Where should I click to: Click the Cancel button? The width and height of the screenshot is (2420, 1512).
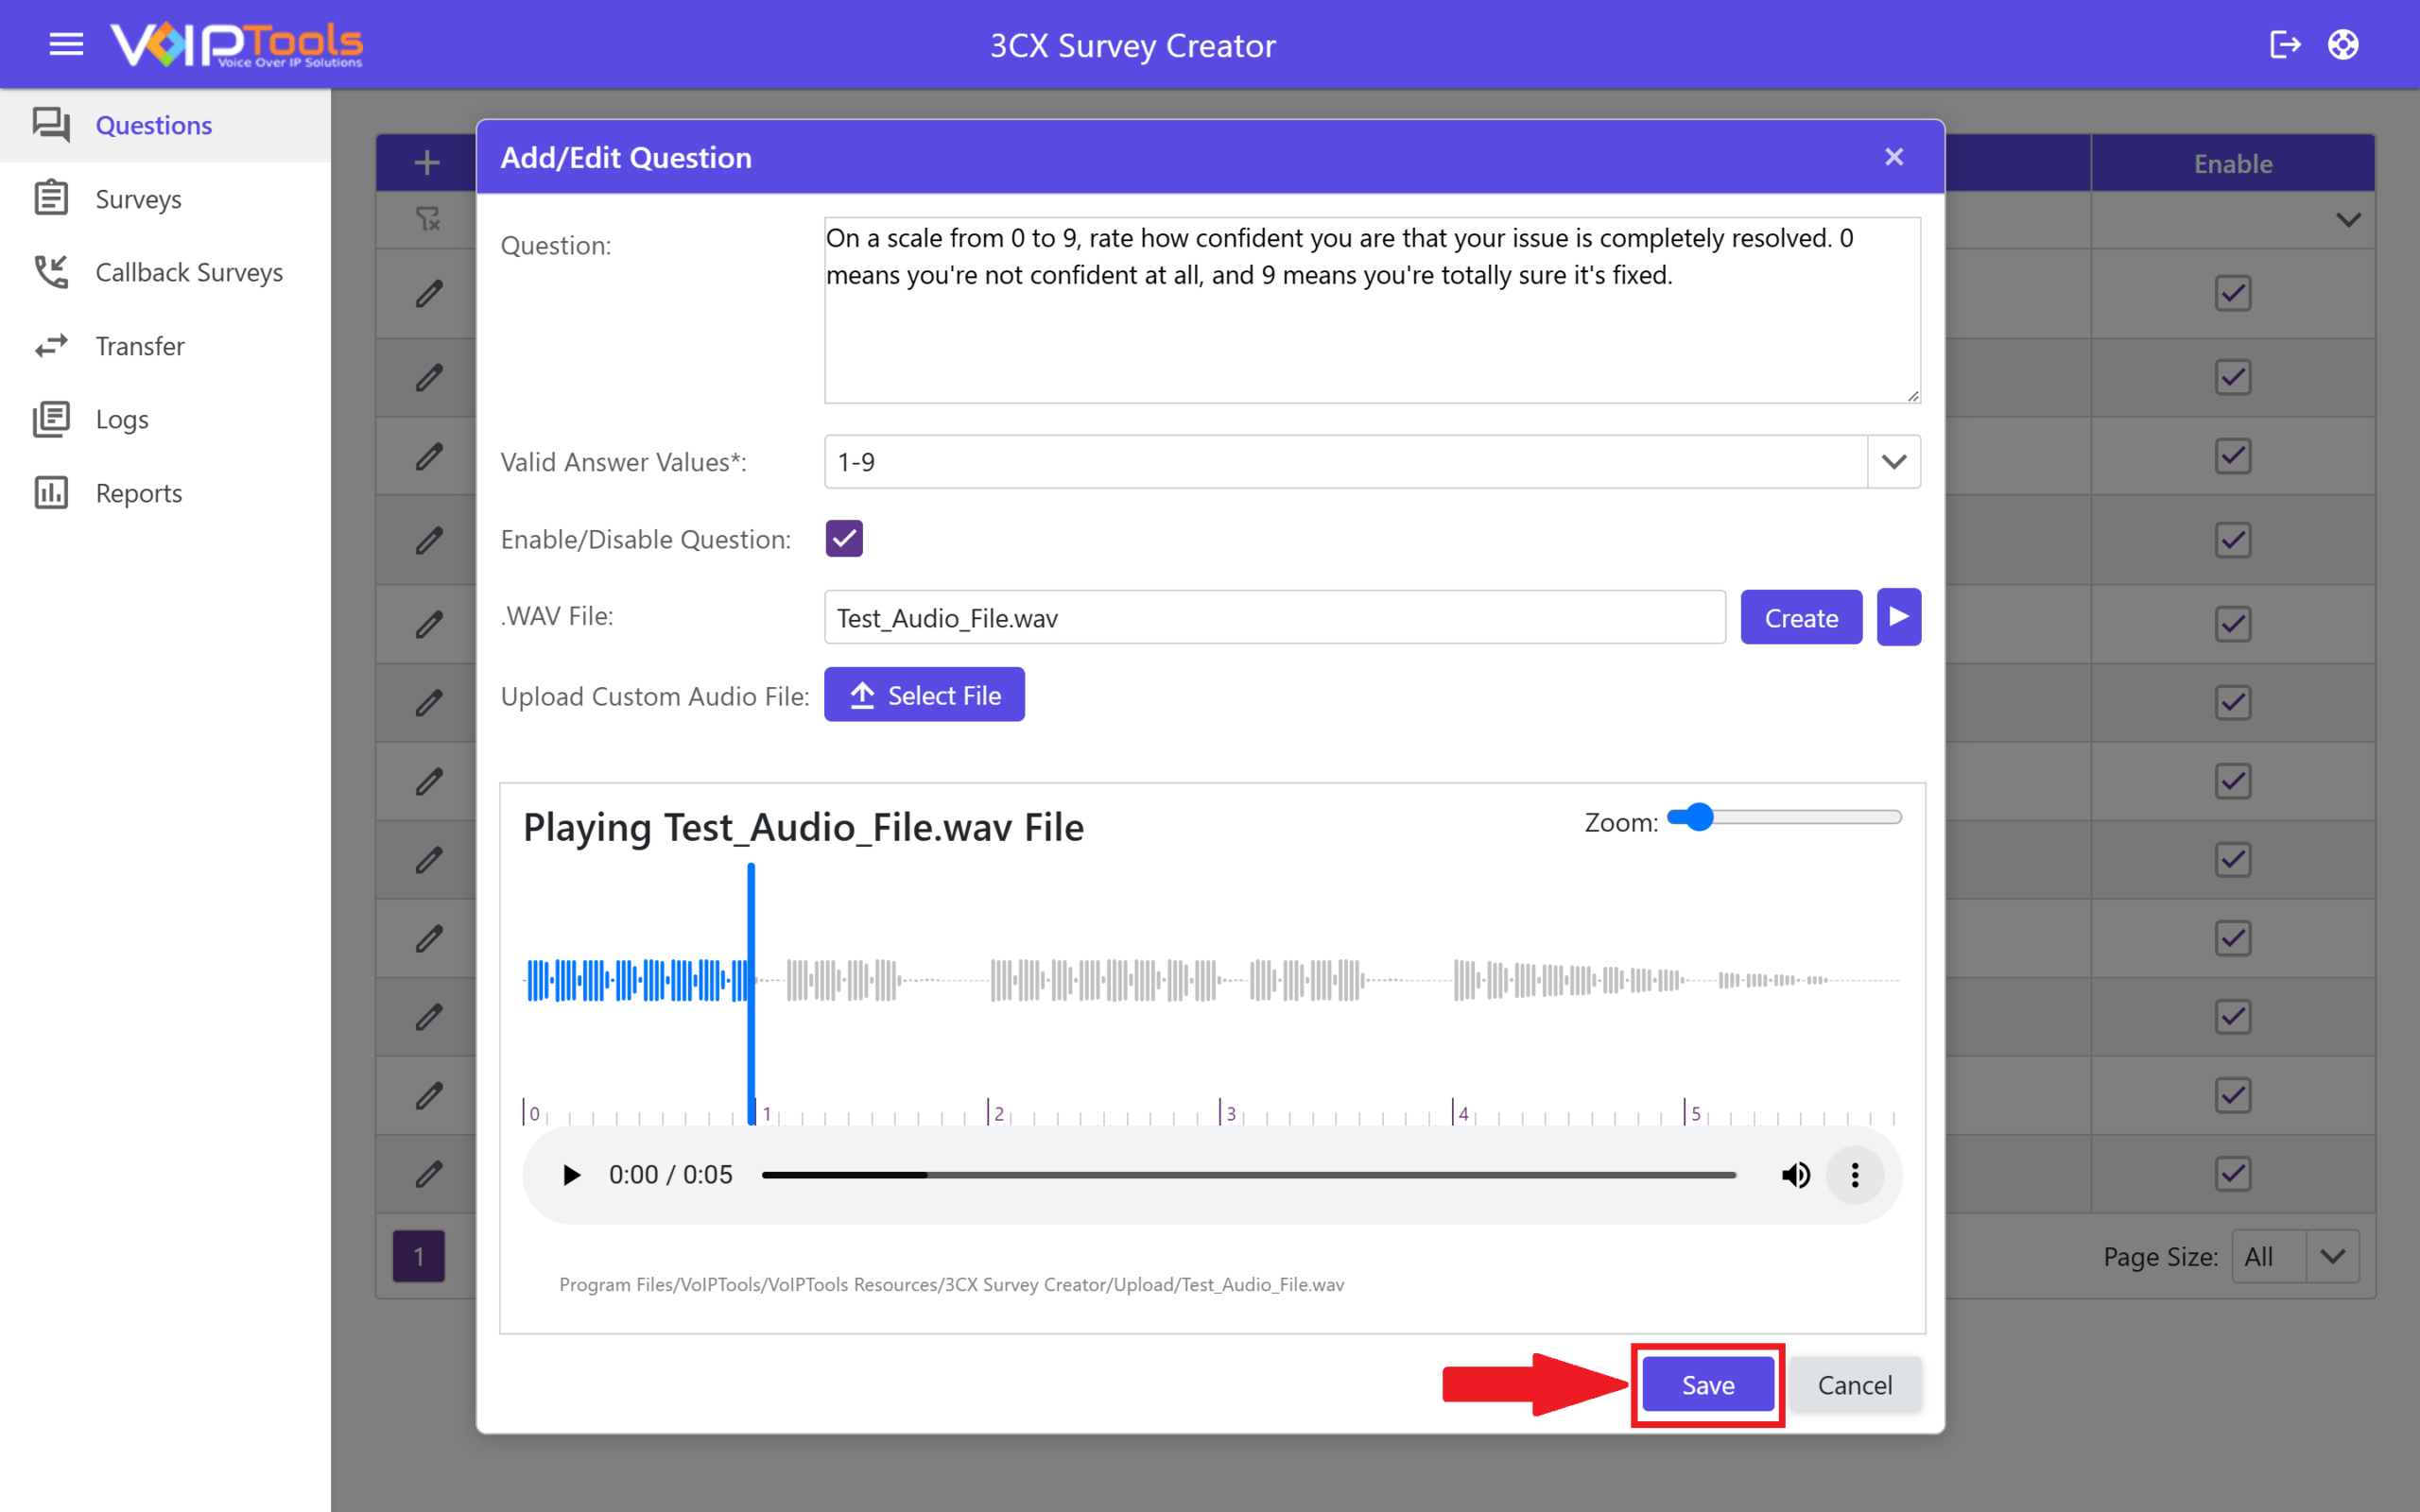1855,1385
